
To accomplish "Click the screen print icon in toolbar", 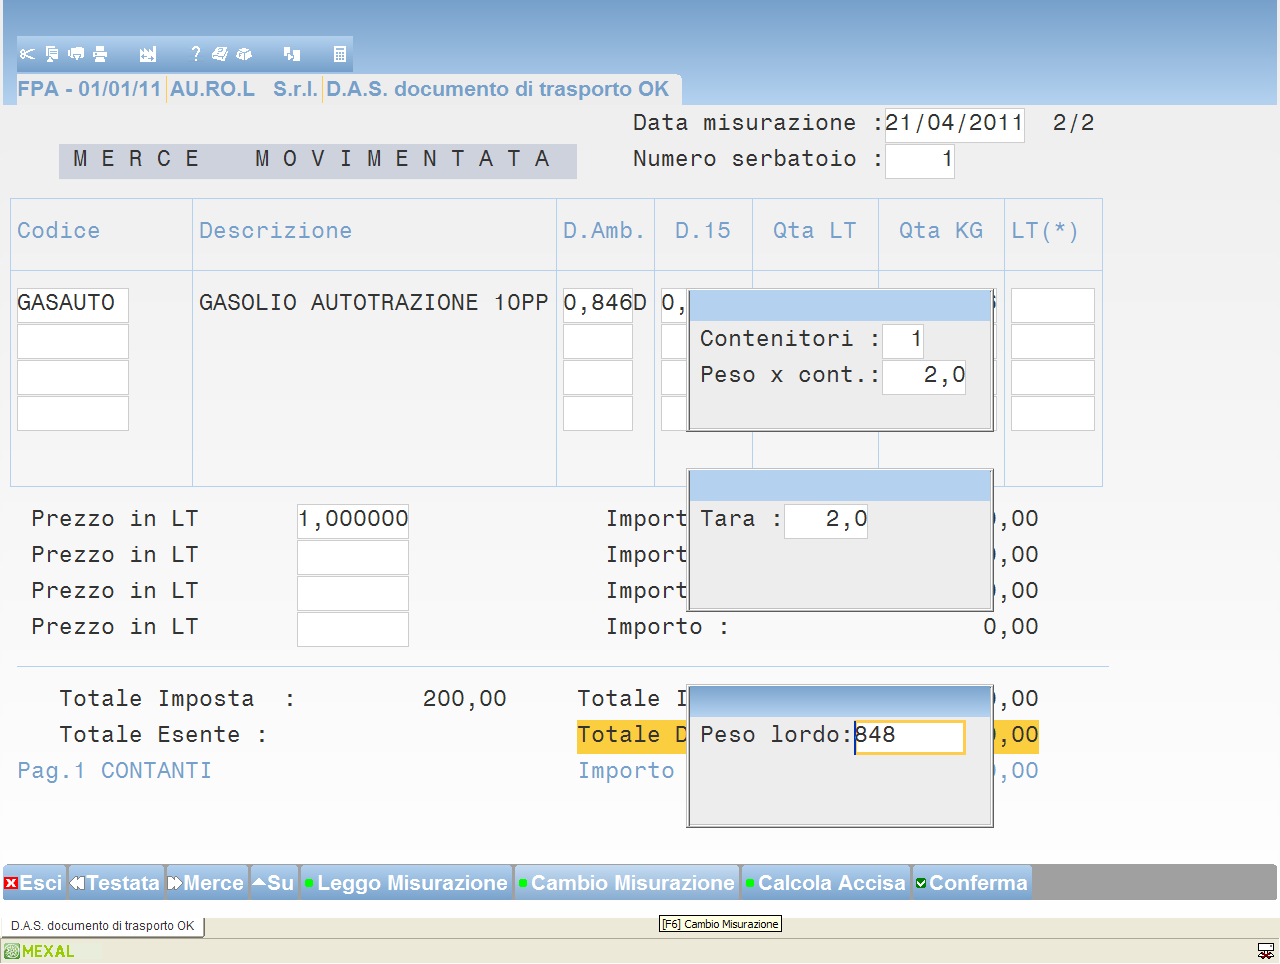I will [x=76, y=54].
